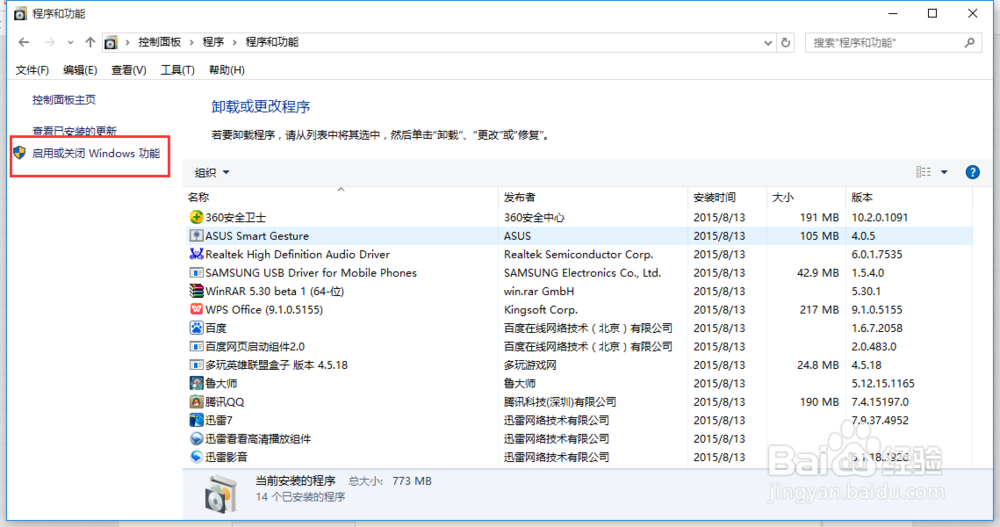The width and height of the screenshot is (1000, 527).
Task: Click the view layout icon
Action: 923,172
